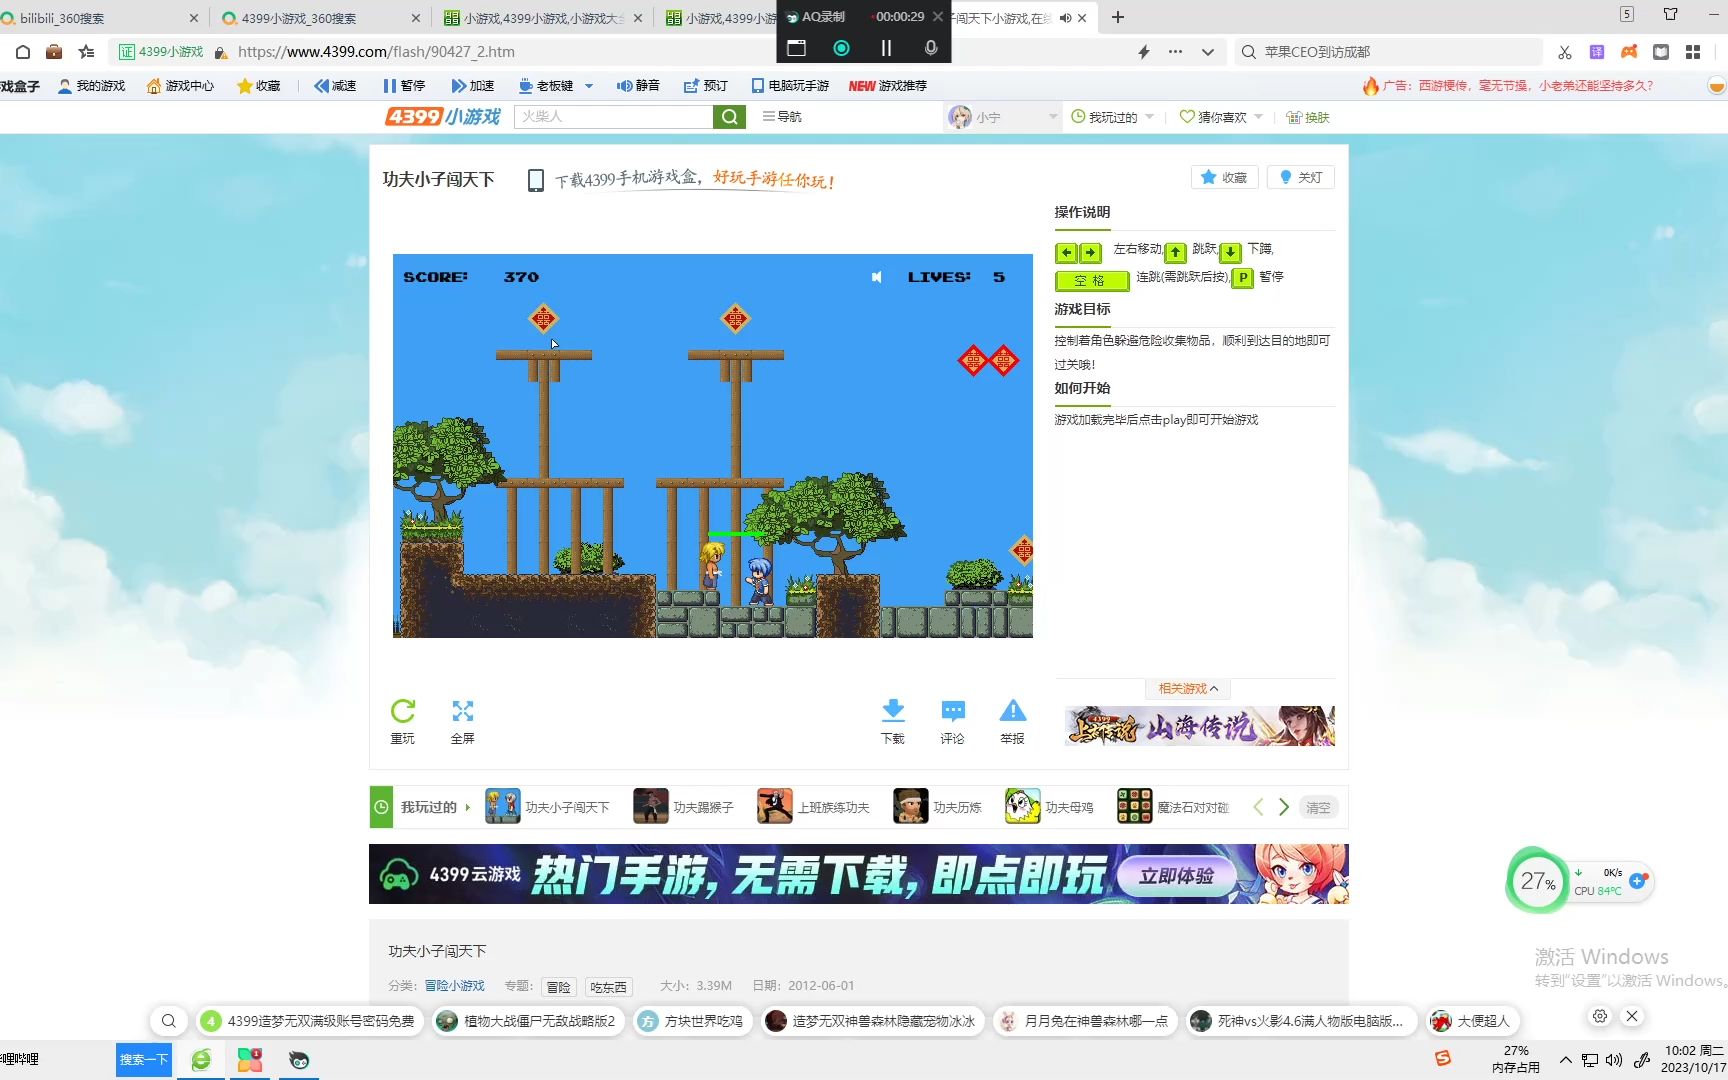
Task: Toggle the AQ录制 microphone icon
Action: click(x=931, y=48)
